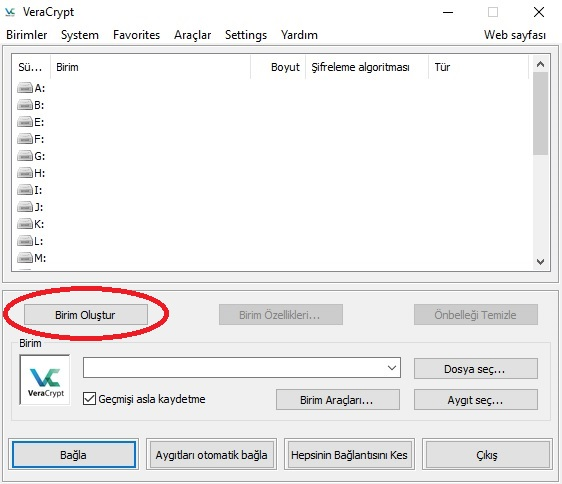Select drive J: icon in list
This screenshot has width=562, height=484.
click(x=25, y=207)
